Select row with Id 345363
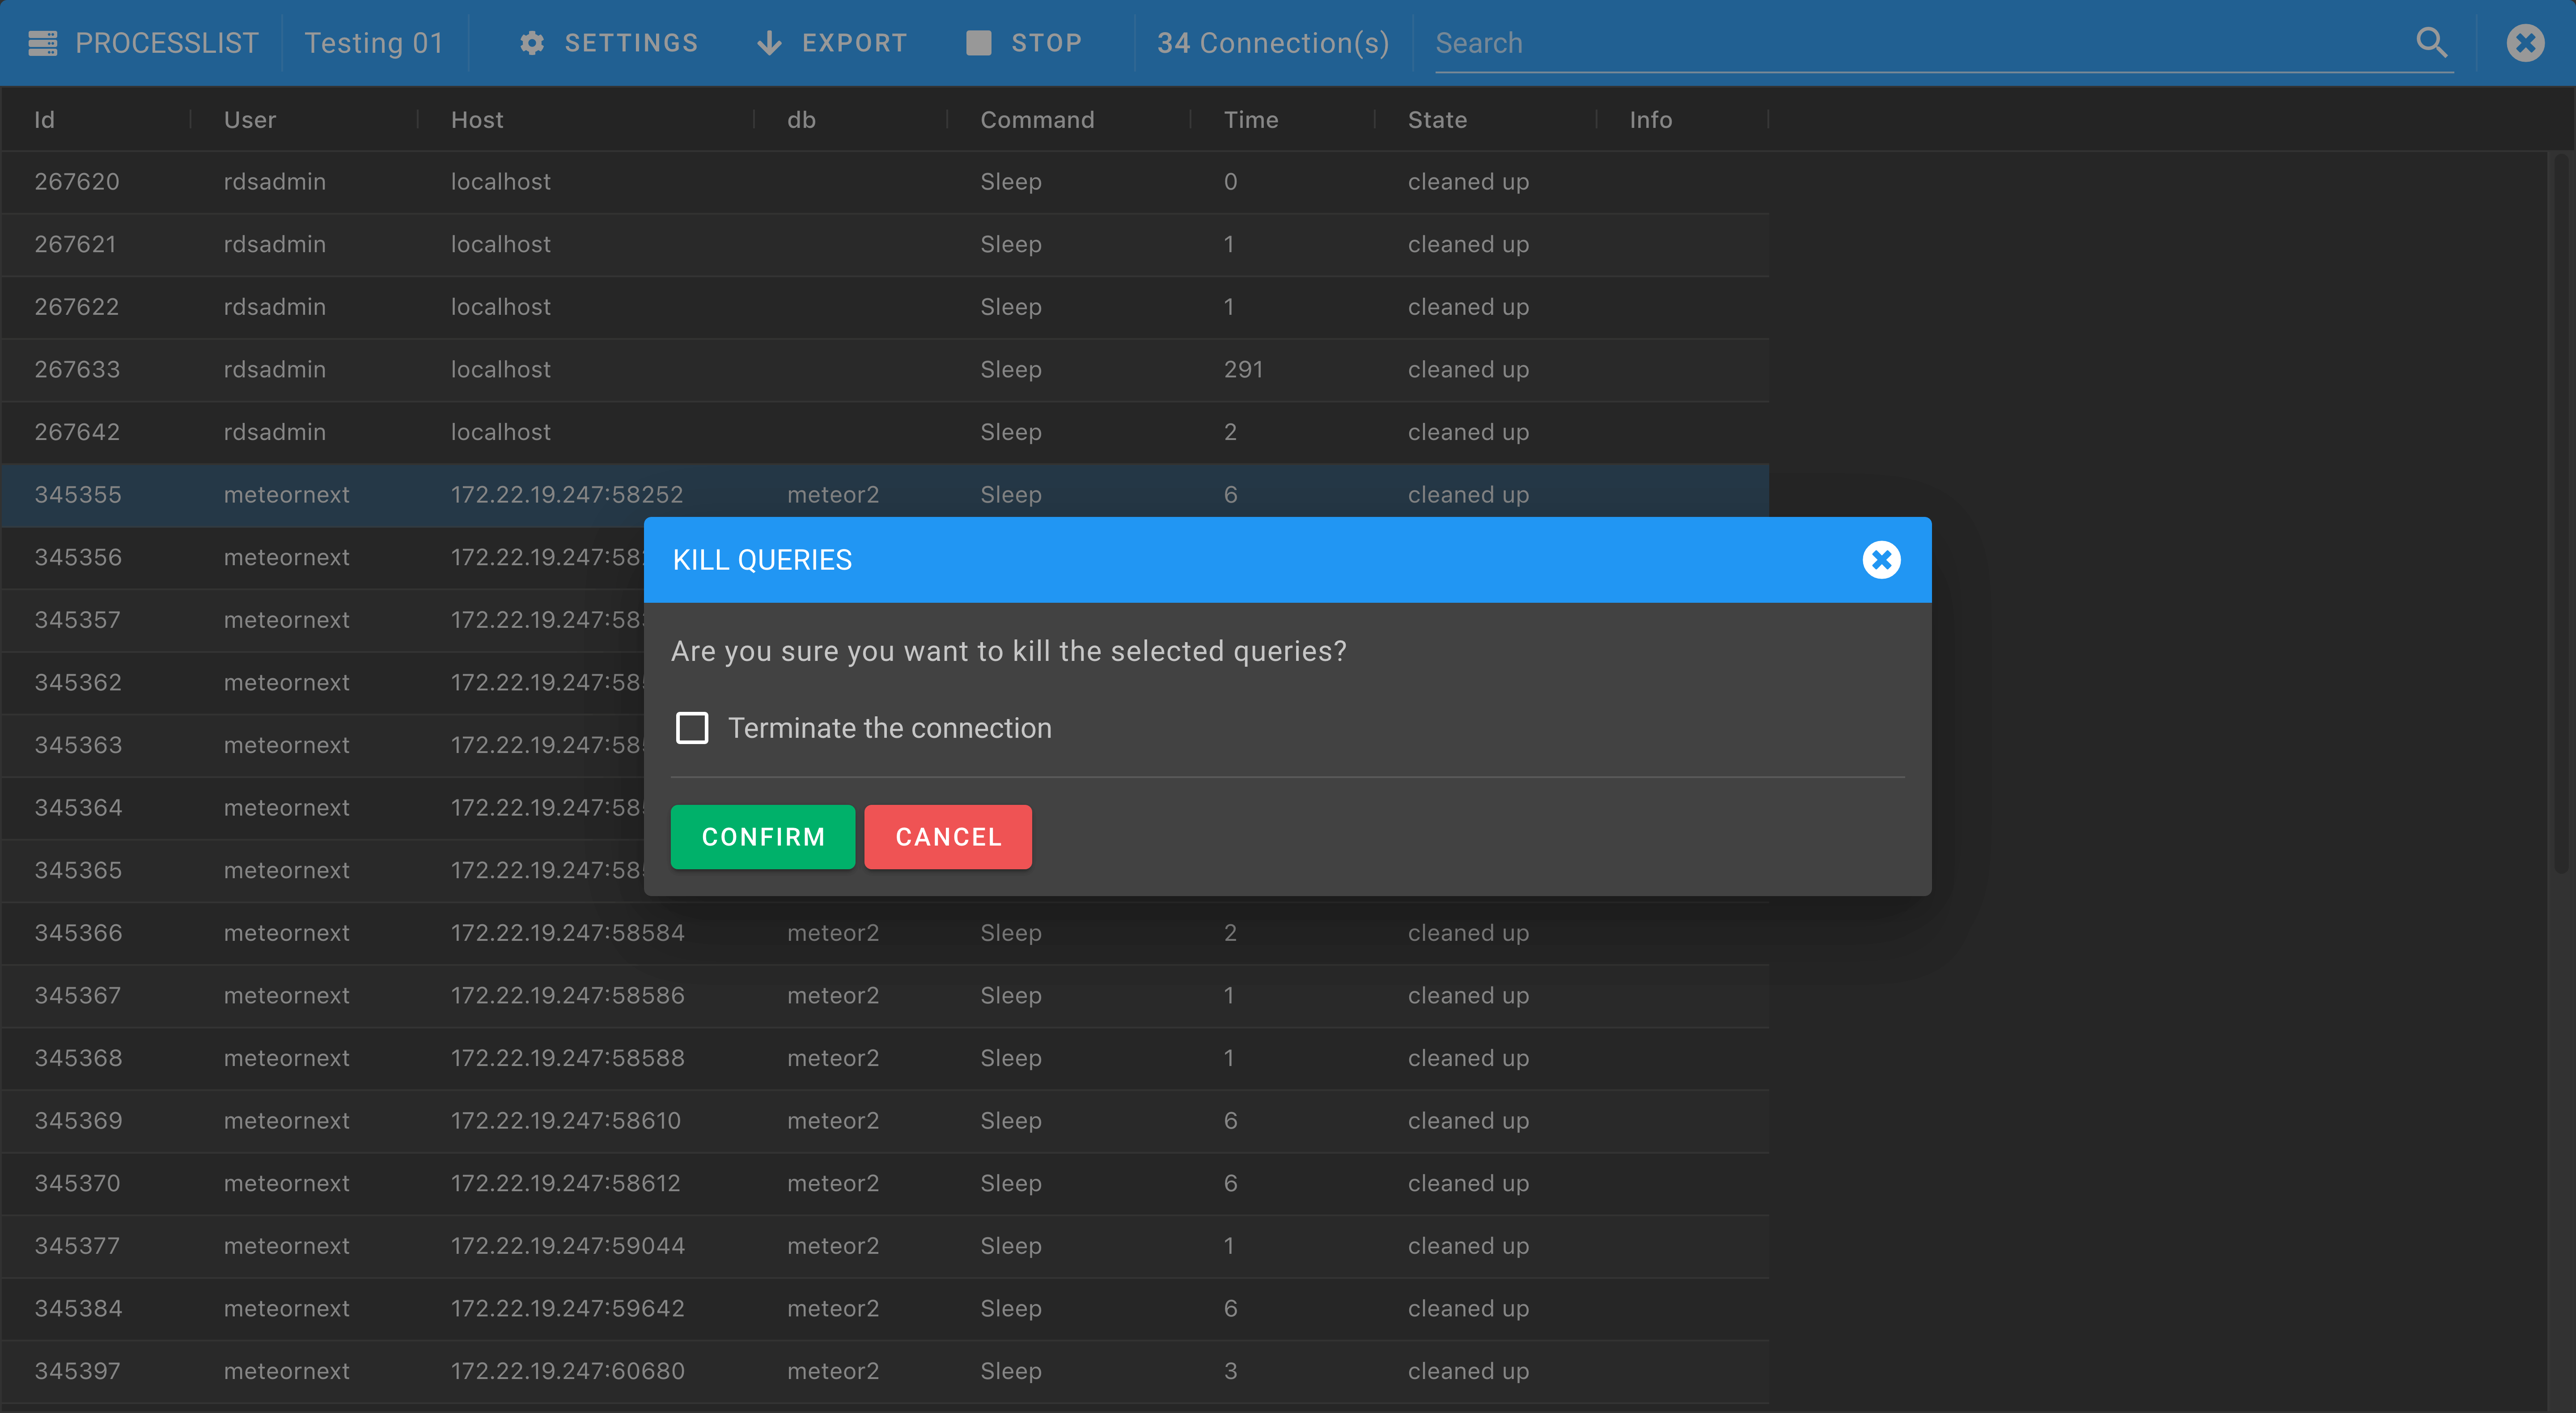2576x1413 pixels. tap(322, 745)
